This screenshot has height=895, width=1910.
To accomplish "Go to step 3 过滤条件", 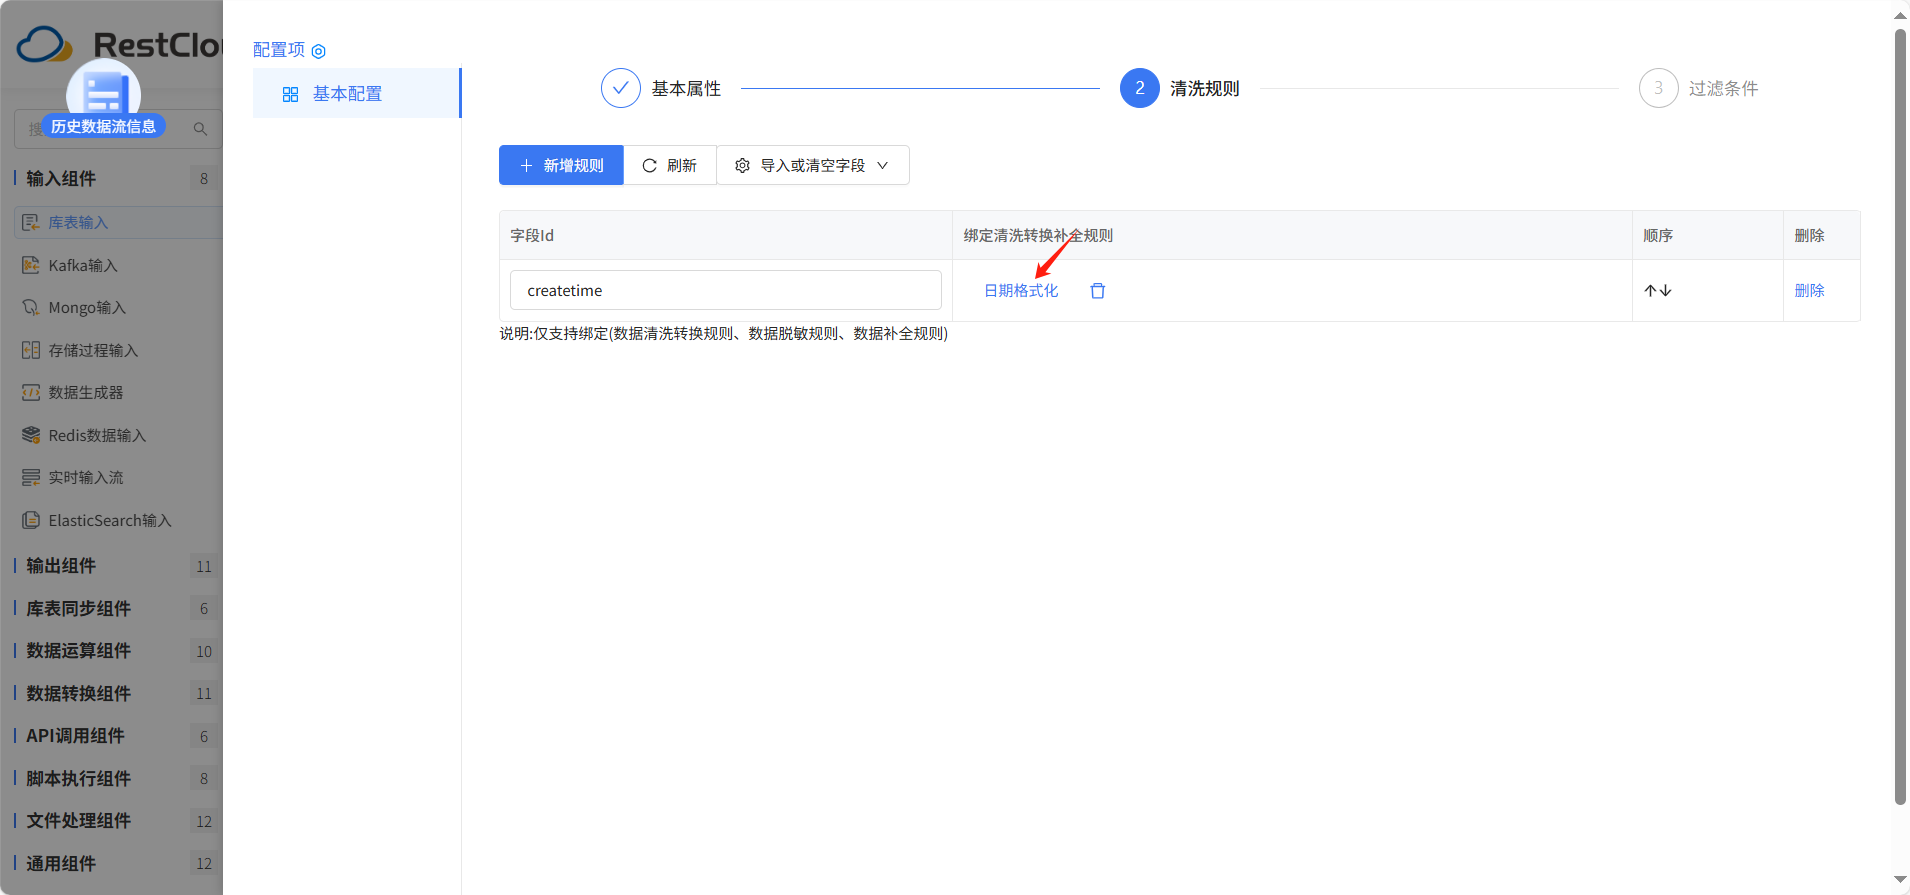I will coord(1699,88).
